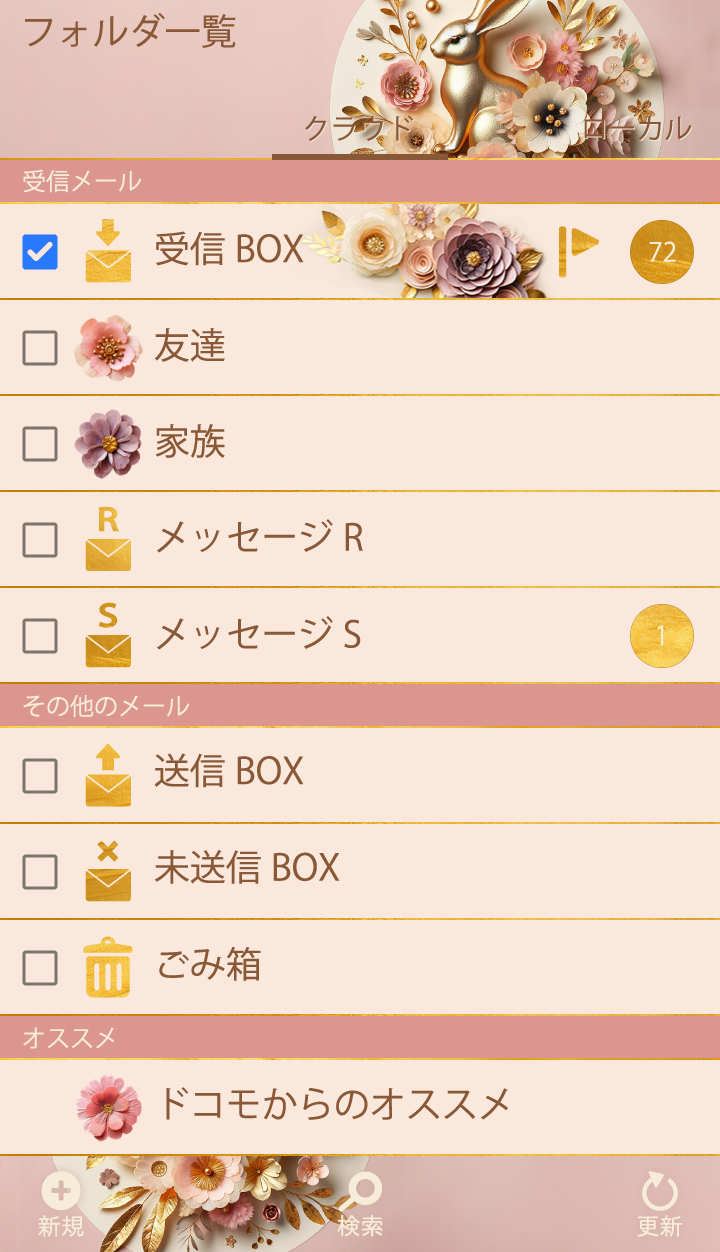720x1252 pixels.
Task: Tap the メッセージR envelope icon
Action: tap(108, 539)
